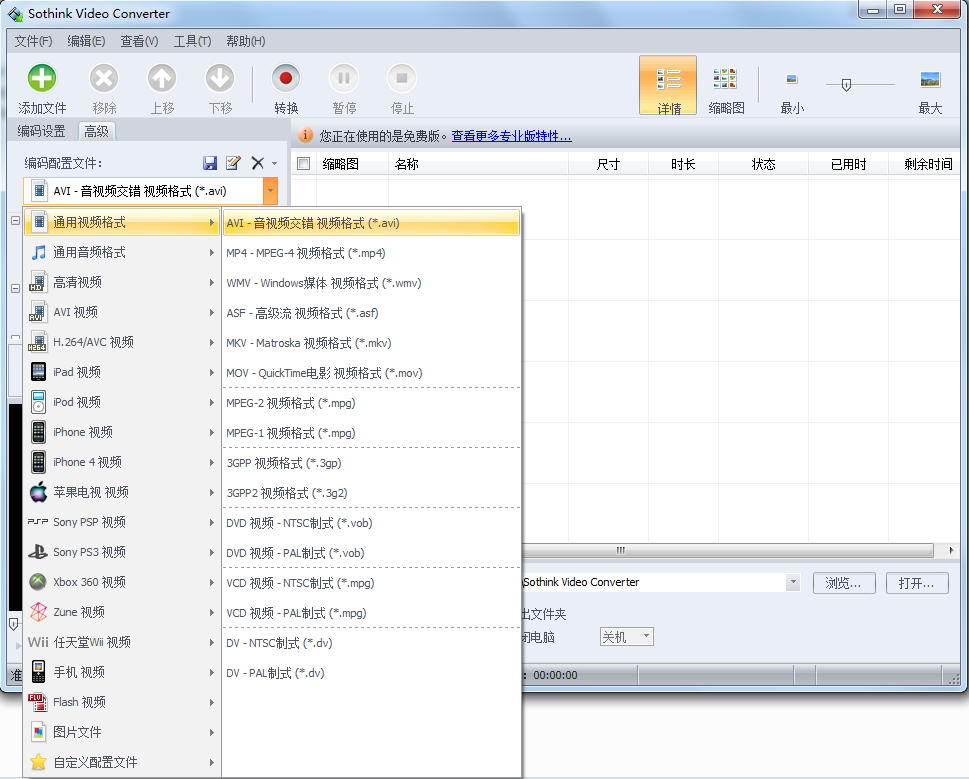The width and height of the screenshot is (969, 779).
Task: Open the Sony PSP 视频 category
Action: [121, 522]
